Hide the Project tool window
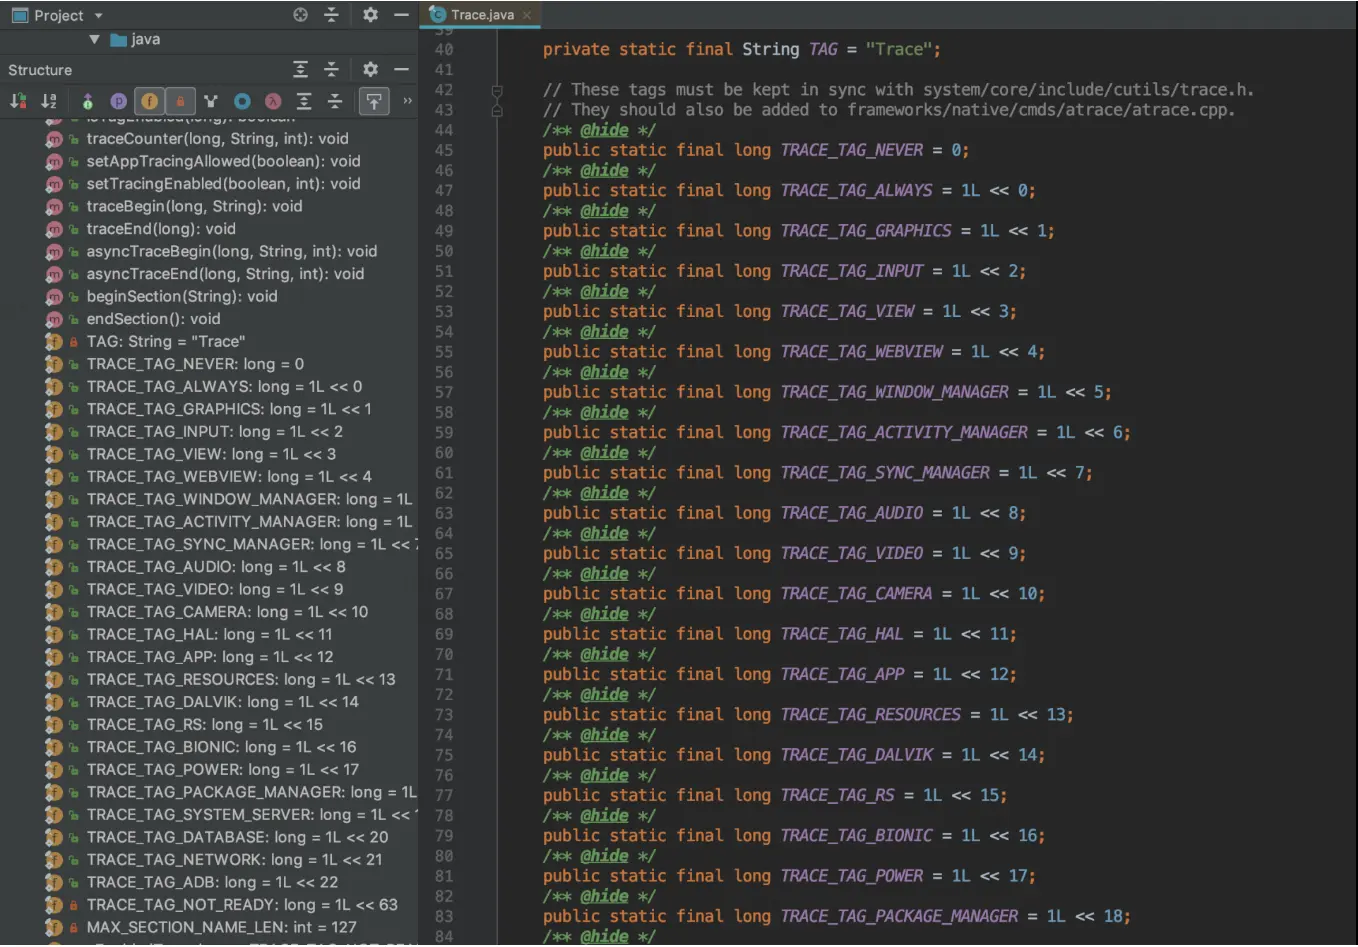 click(x=401, y=15)
